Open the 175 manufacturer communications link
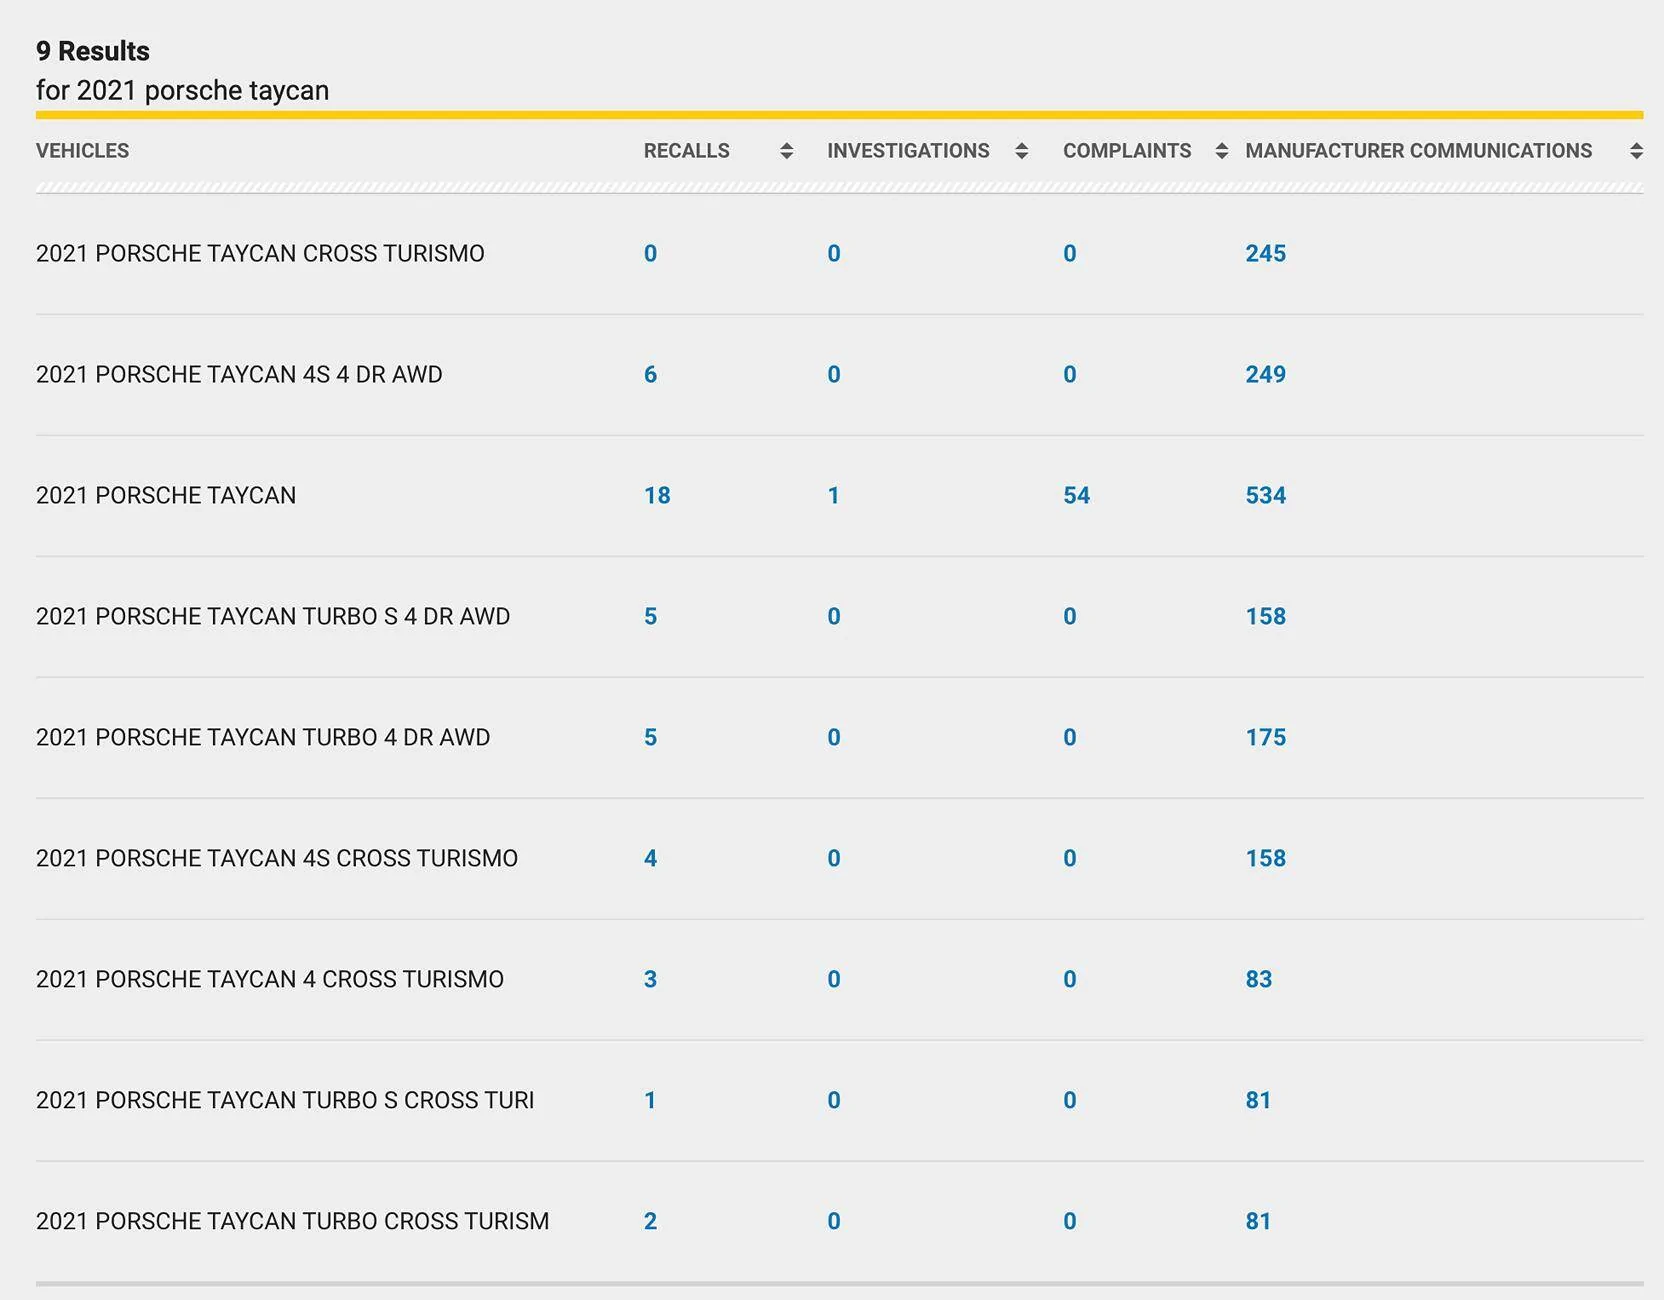1664x1300 pixels. [x=1266, y=738]
